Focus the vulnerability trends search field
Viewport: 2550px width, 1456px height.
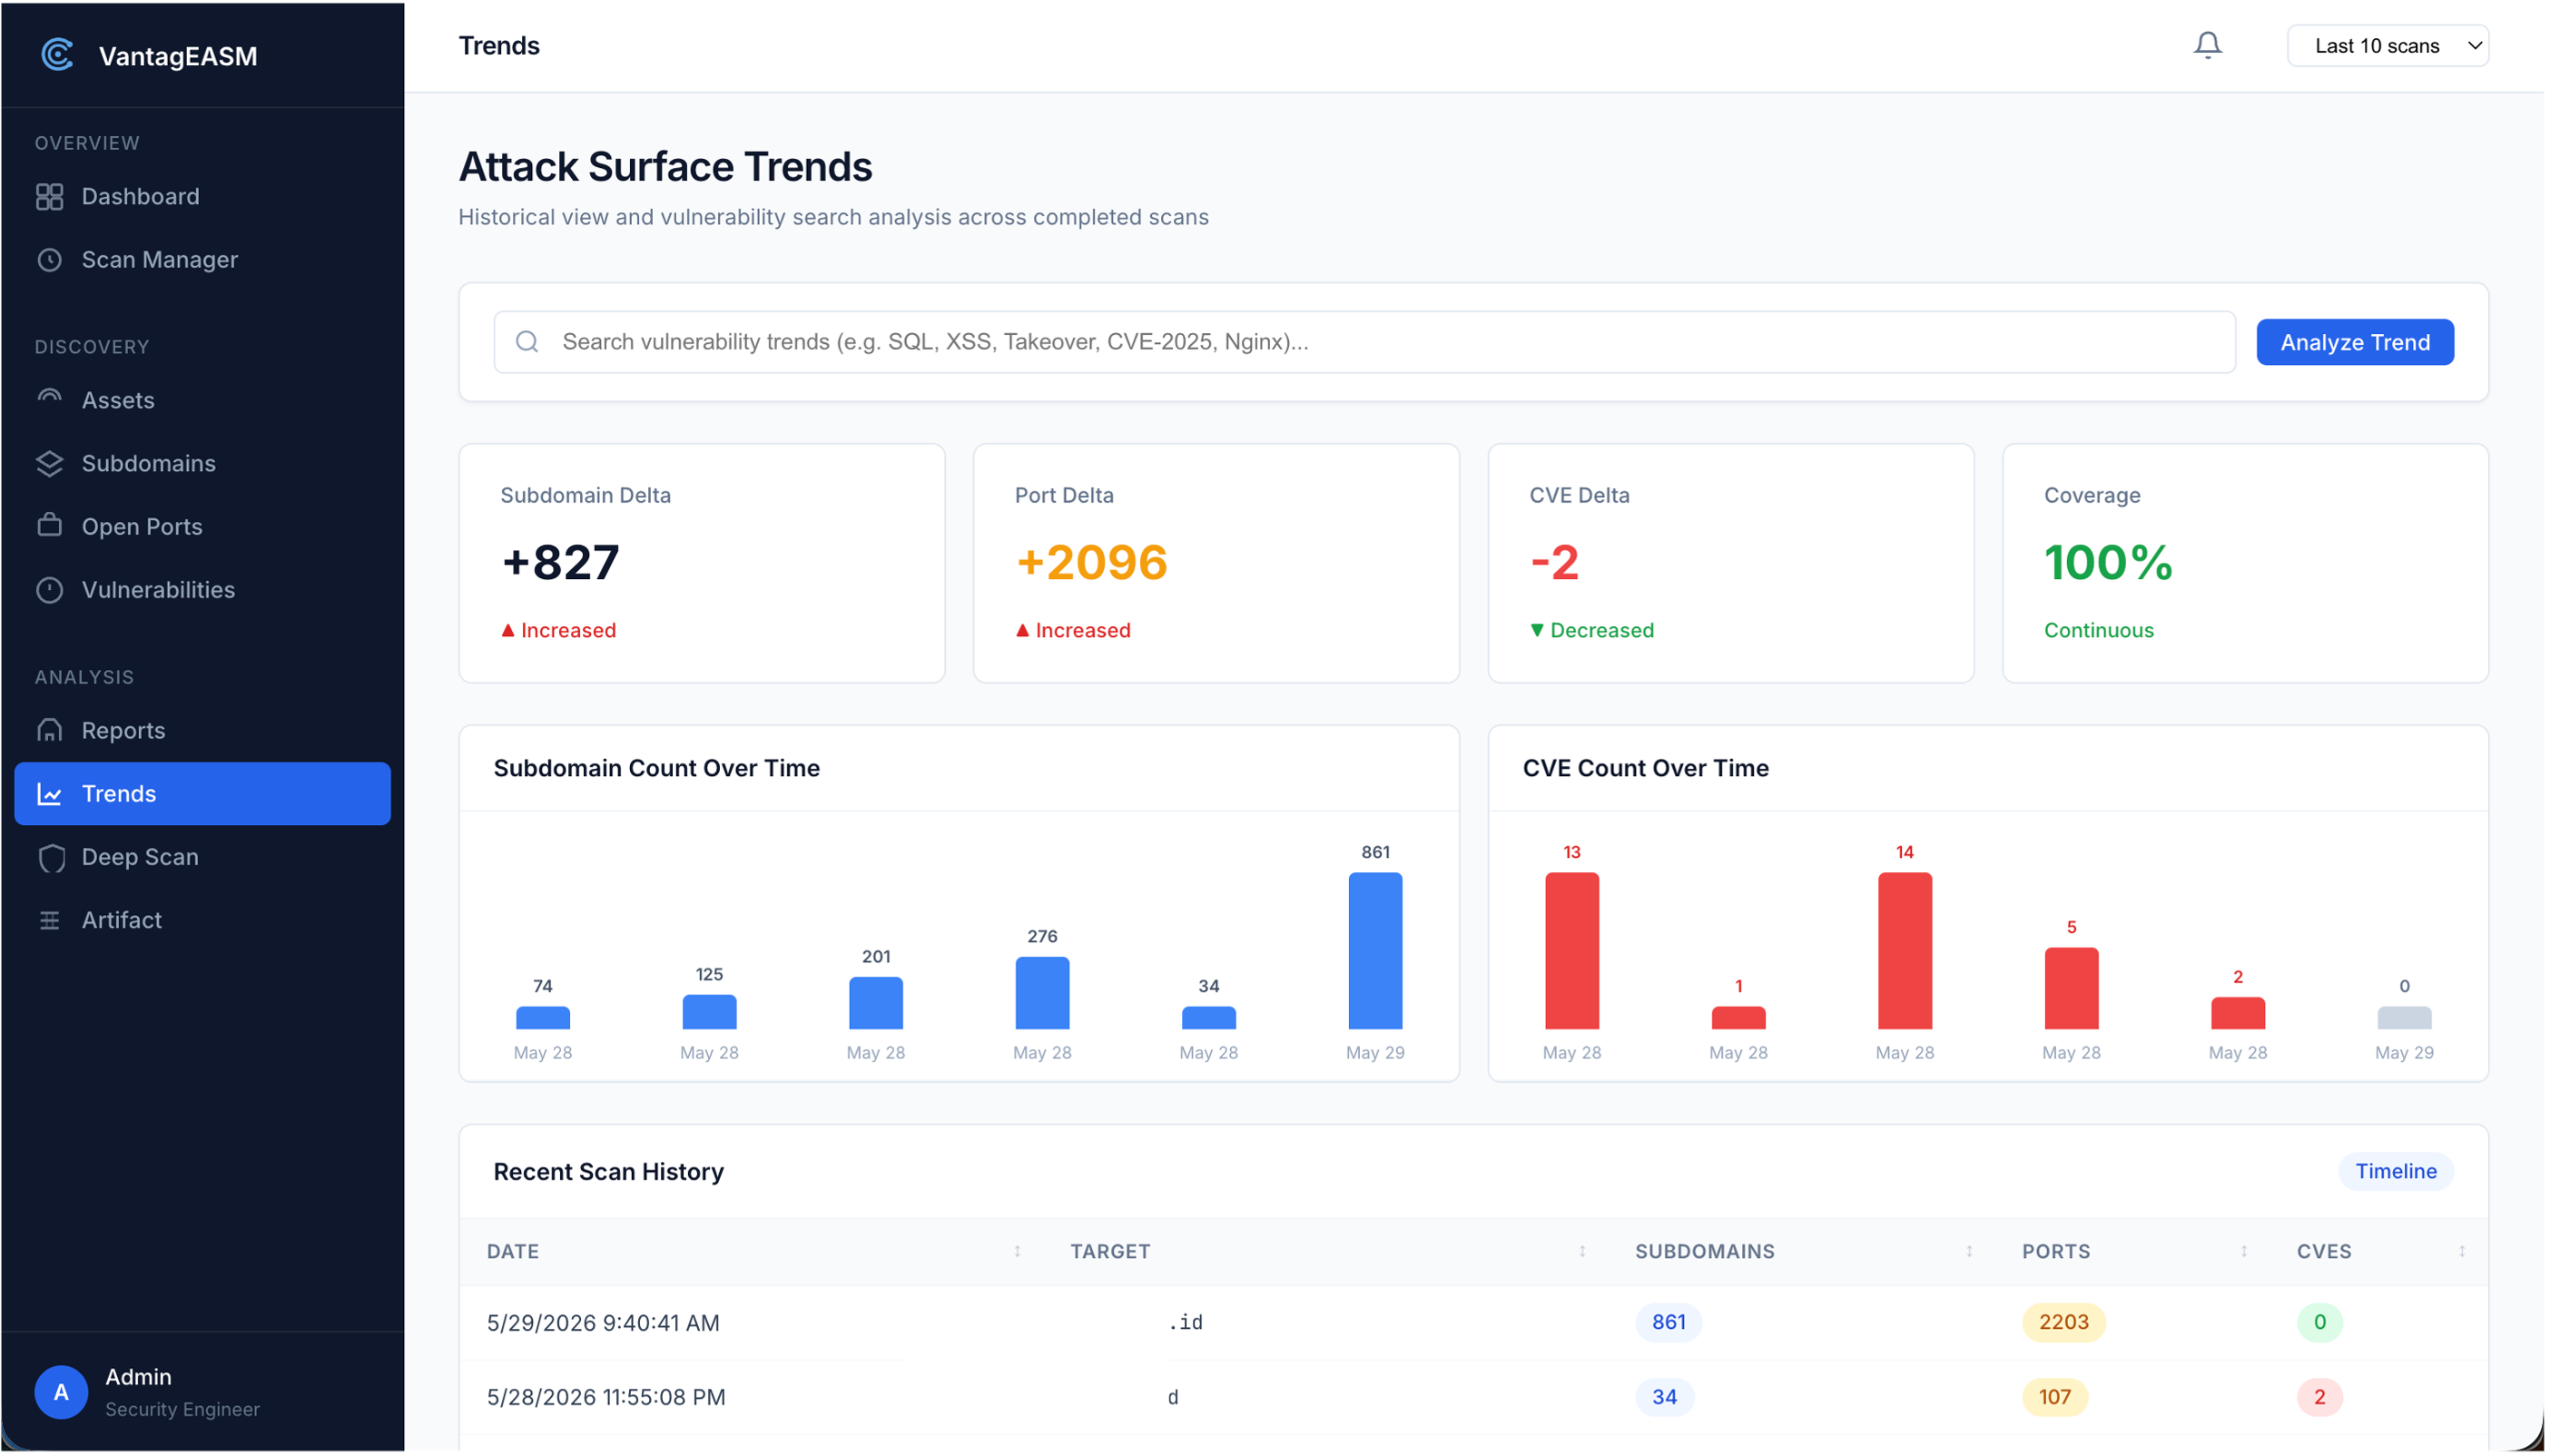pos(1364,342)
